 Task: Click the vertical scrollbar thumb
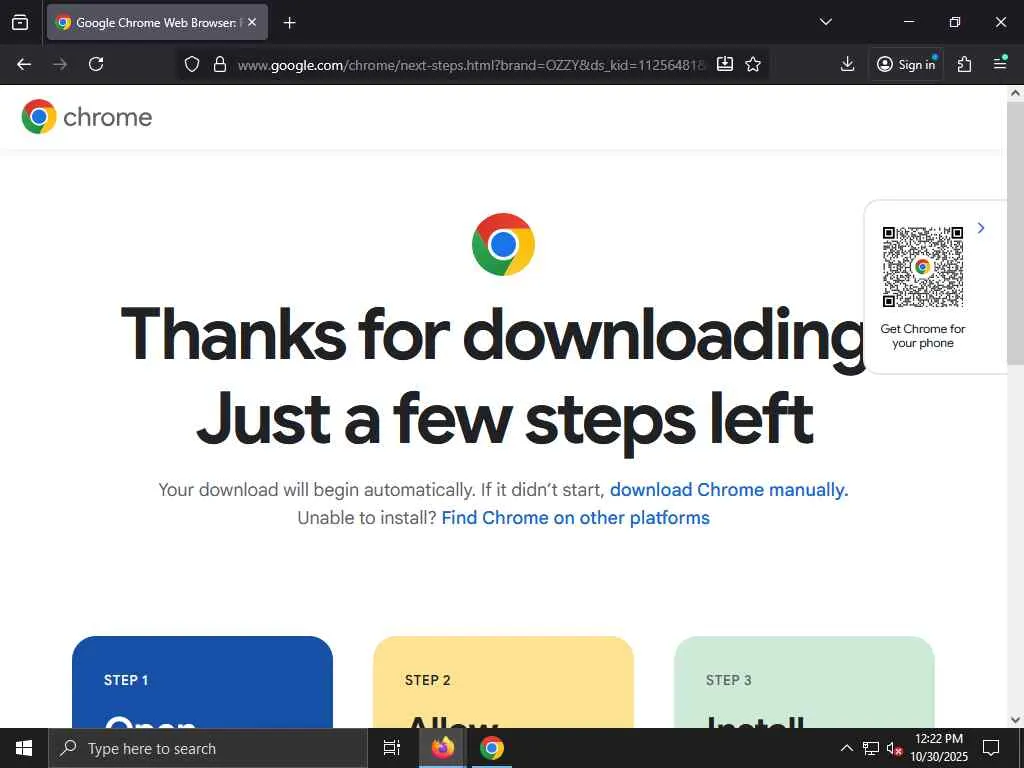(x=1016, y=233)
